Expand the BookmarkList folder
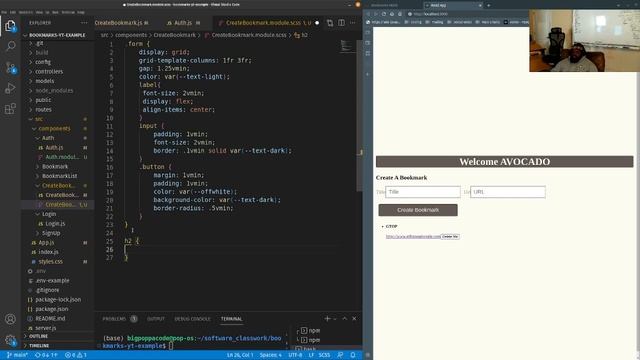 [x=60, y=176]
